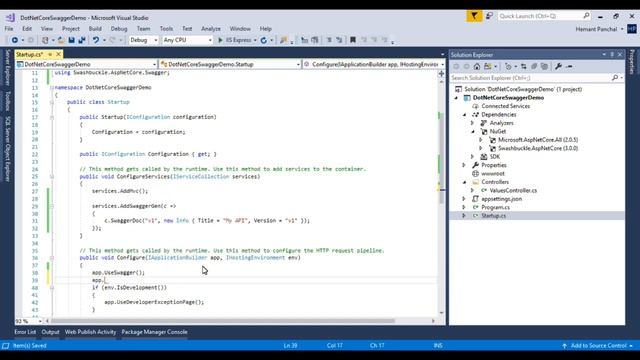Select ValuesController.cs in Solution Explorer
640x360 pixels.
point(513,191)
